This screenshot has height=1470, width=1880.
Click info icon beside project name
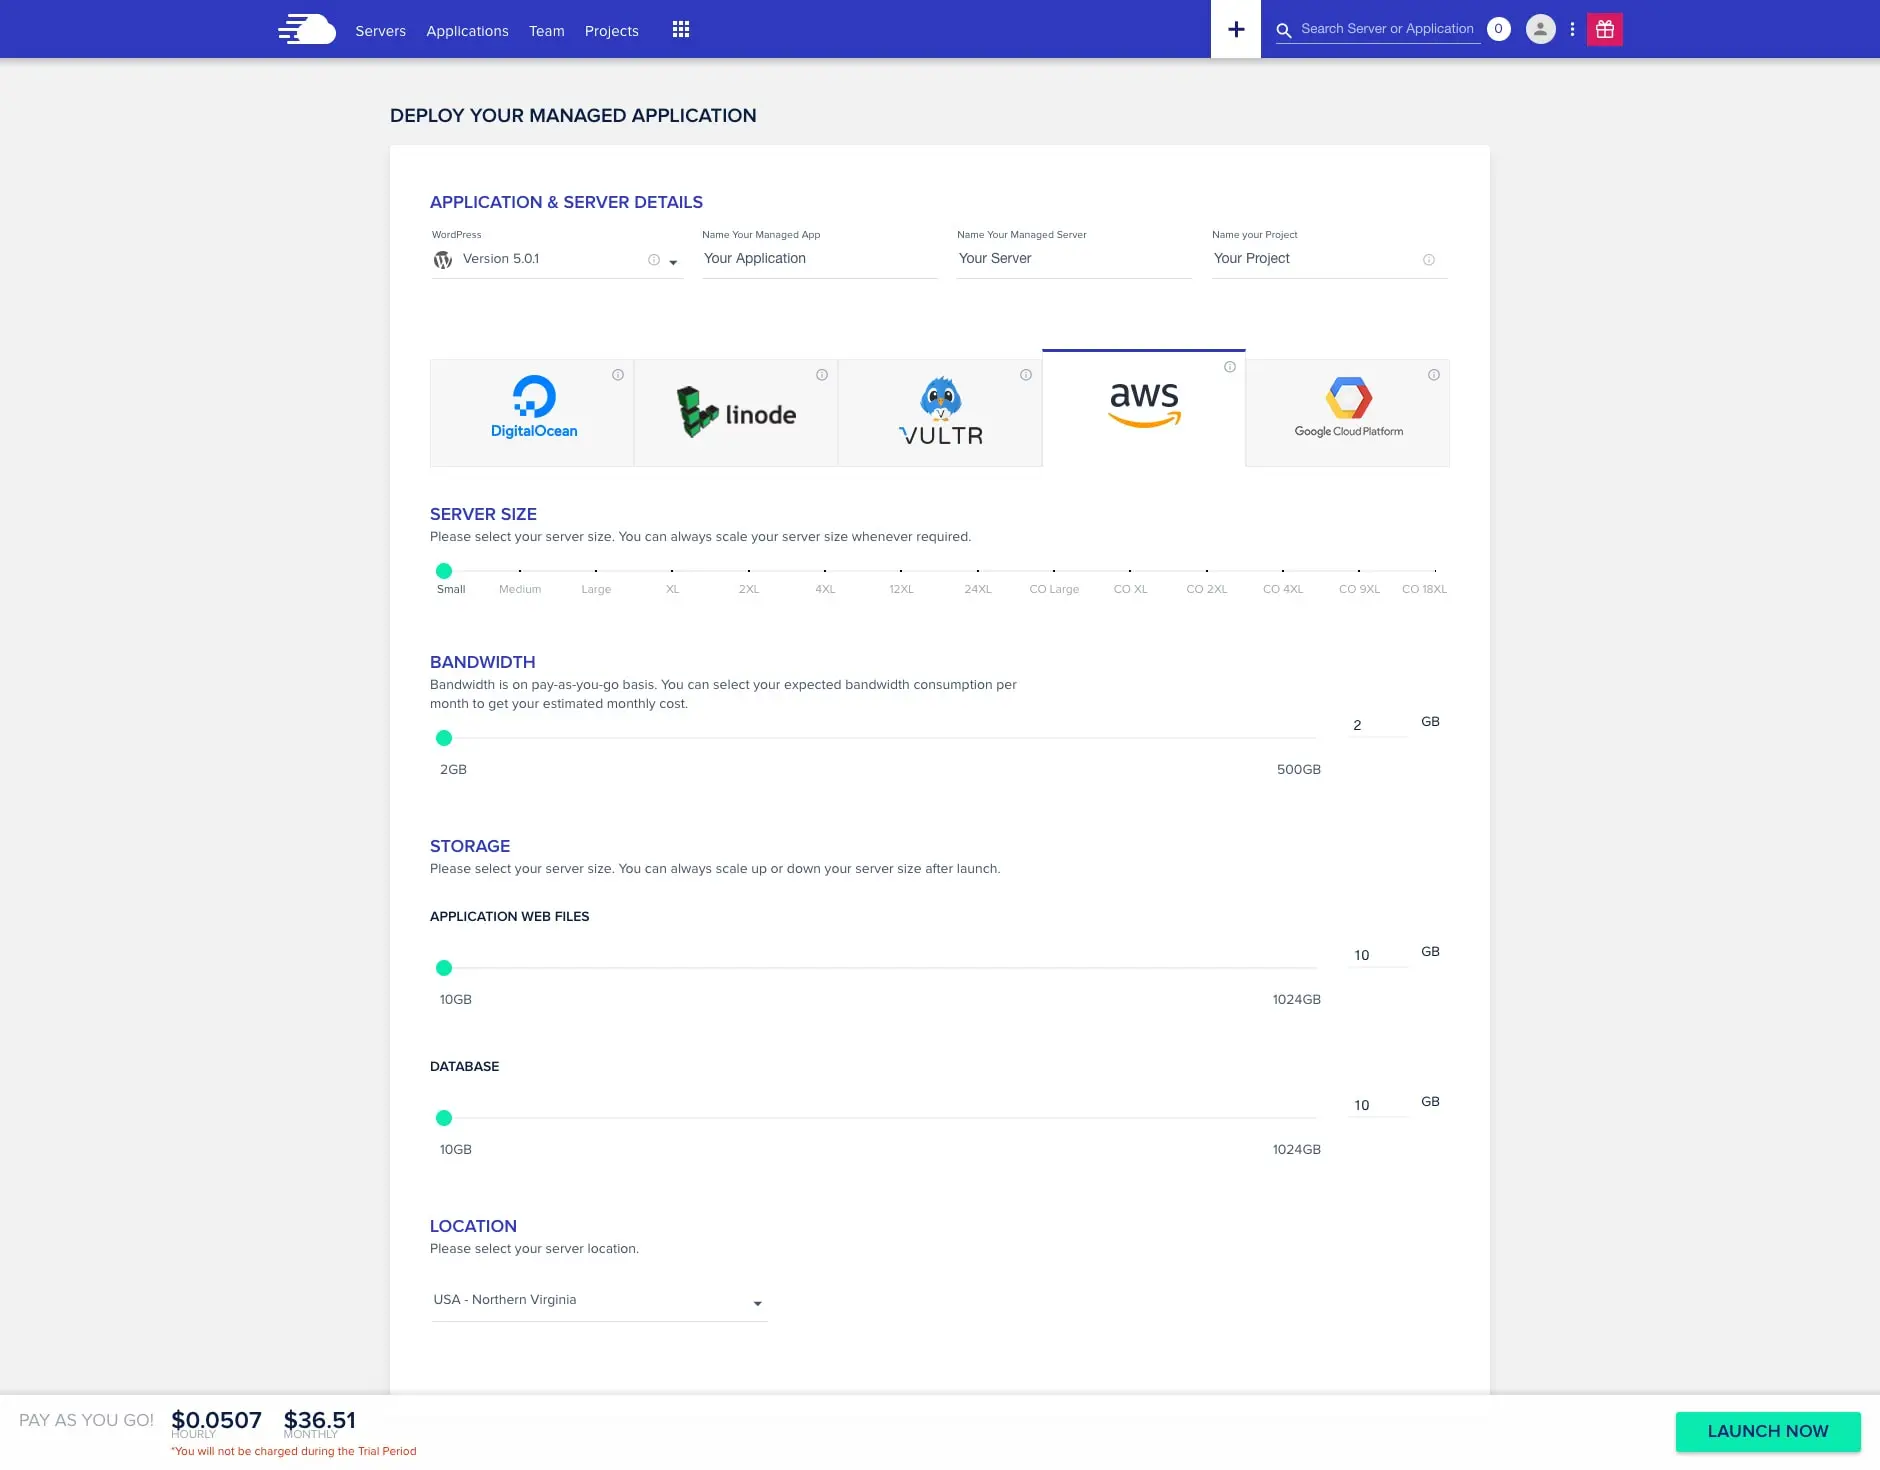coord(1429,260)
